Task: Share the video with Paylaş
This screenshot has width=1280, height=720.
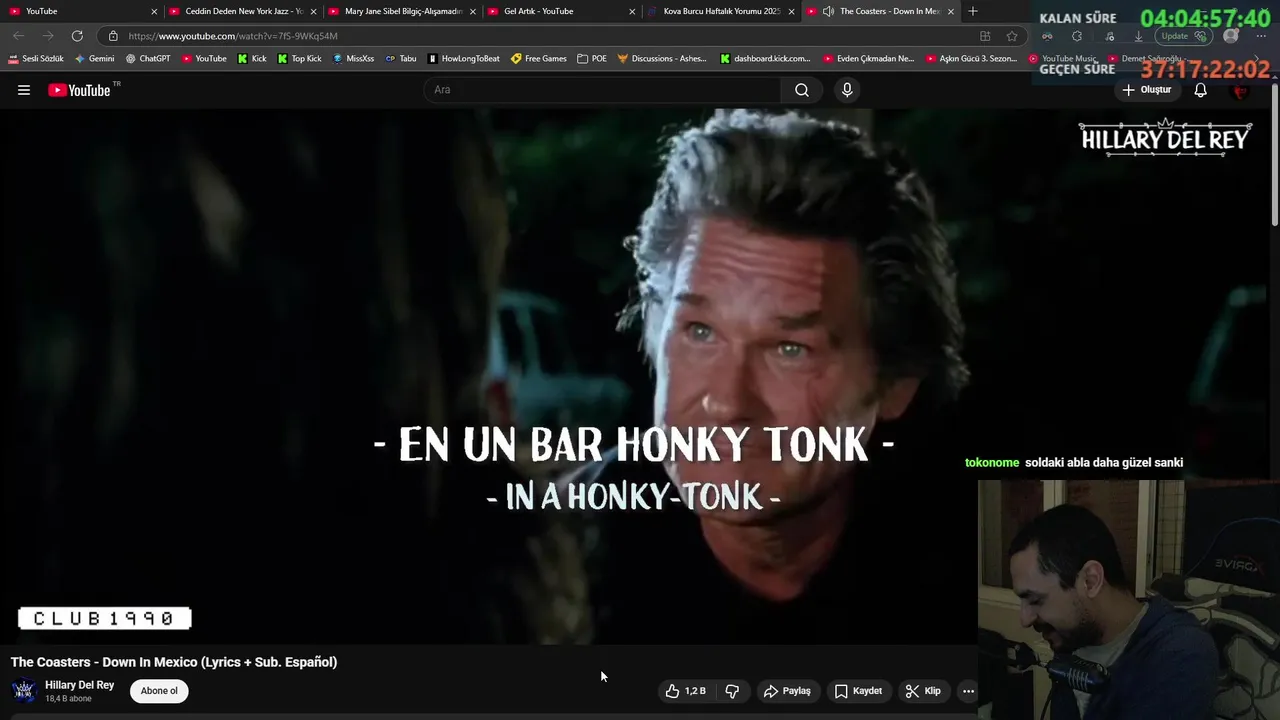Action: (788, 691)
